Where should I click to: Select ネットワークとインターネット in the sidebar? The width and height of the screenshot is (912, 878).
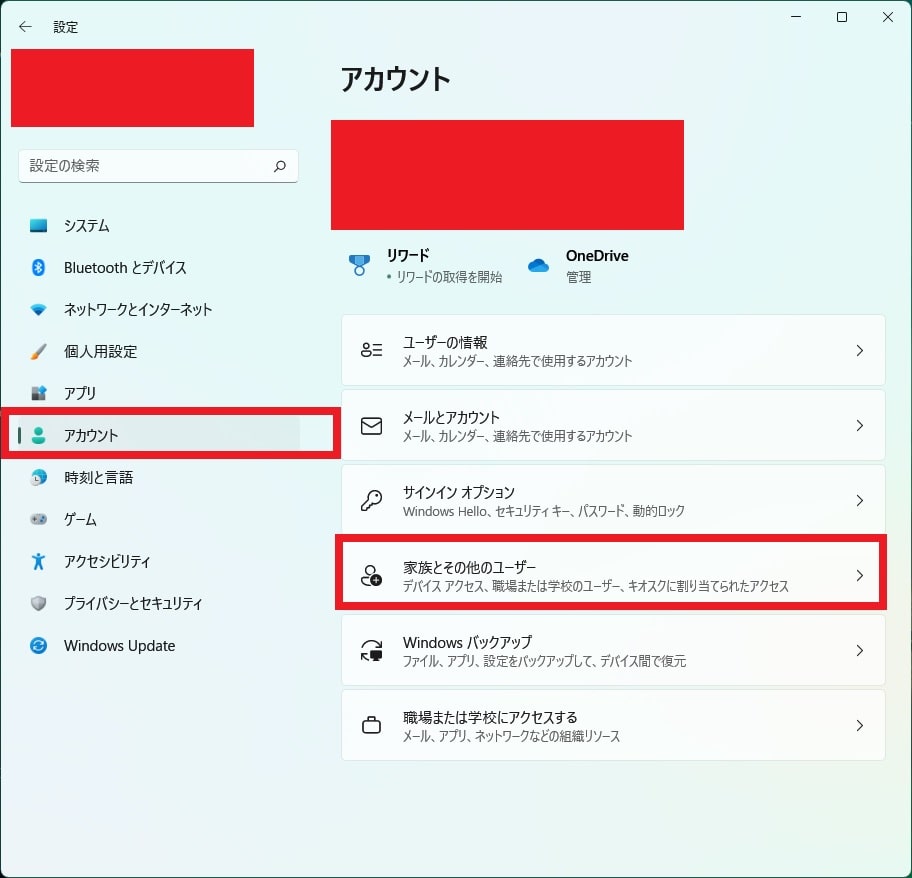tap(138, 310)
